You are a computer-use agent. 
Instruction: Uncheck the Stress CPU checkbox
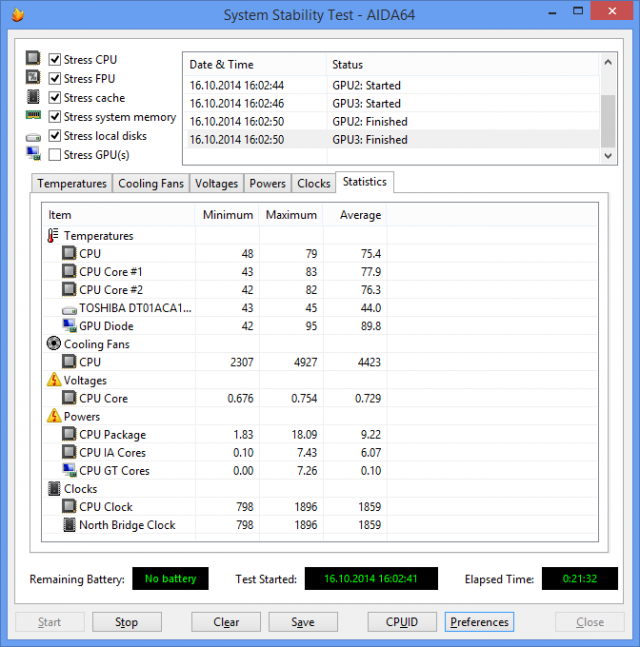54,59
